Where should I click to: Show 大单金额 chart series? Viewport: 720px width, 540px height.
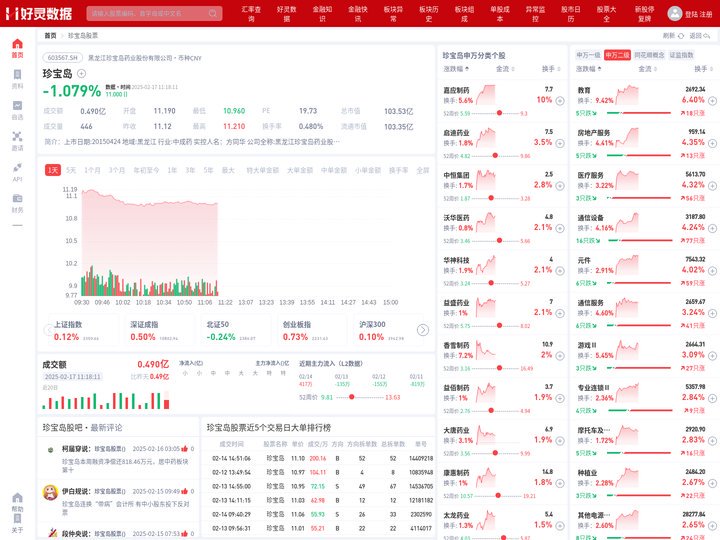[x=300, y=170]
